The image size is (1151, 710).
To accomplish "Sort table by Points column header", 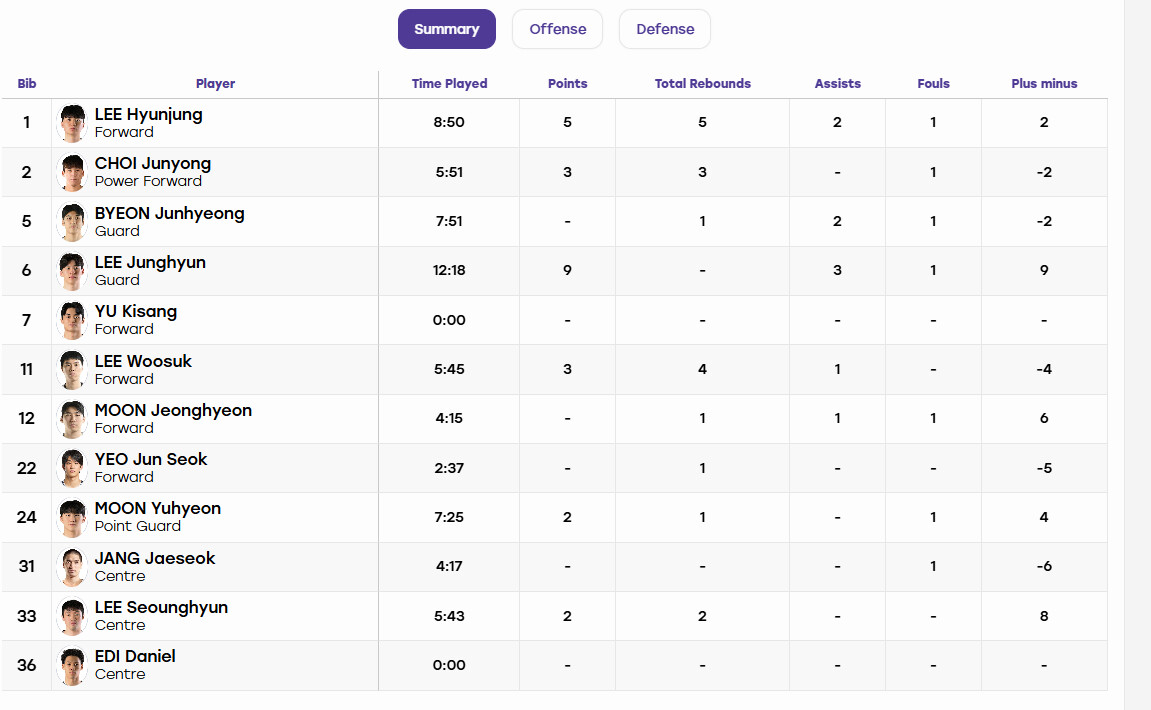I will click(x=567, y=84).
